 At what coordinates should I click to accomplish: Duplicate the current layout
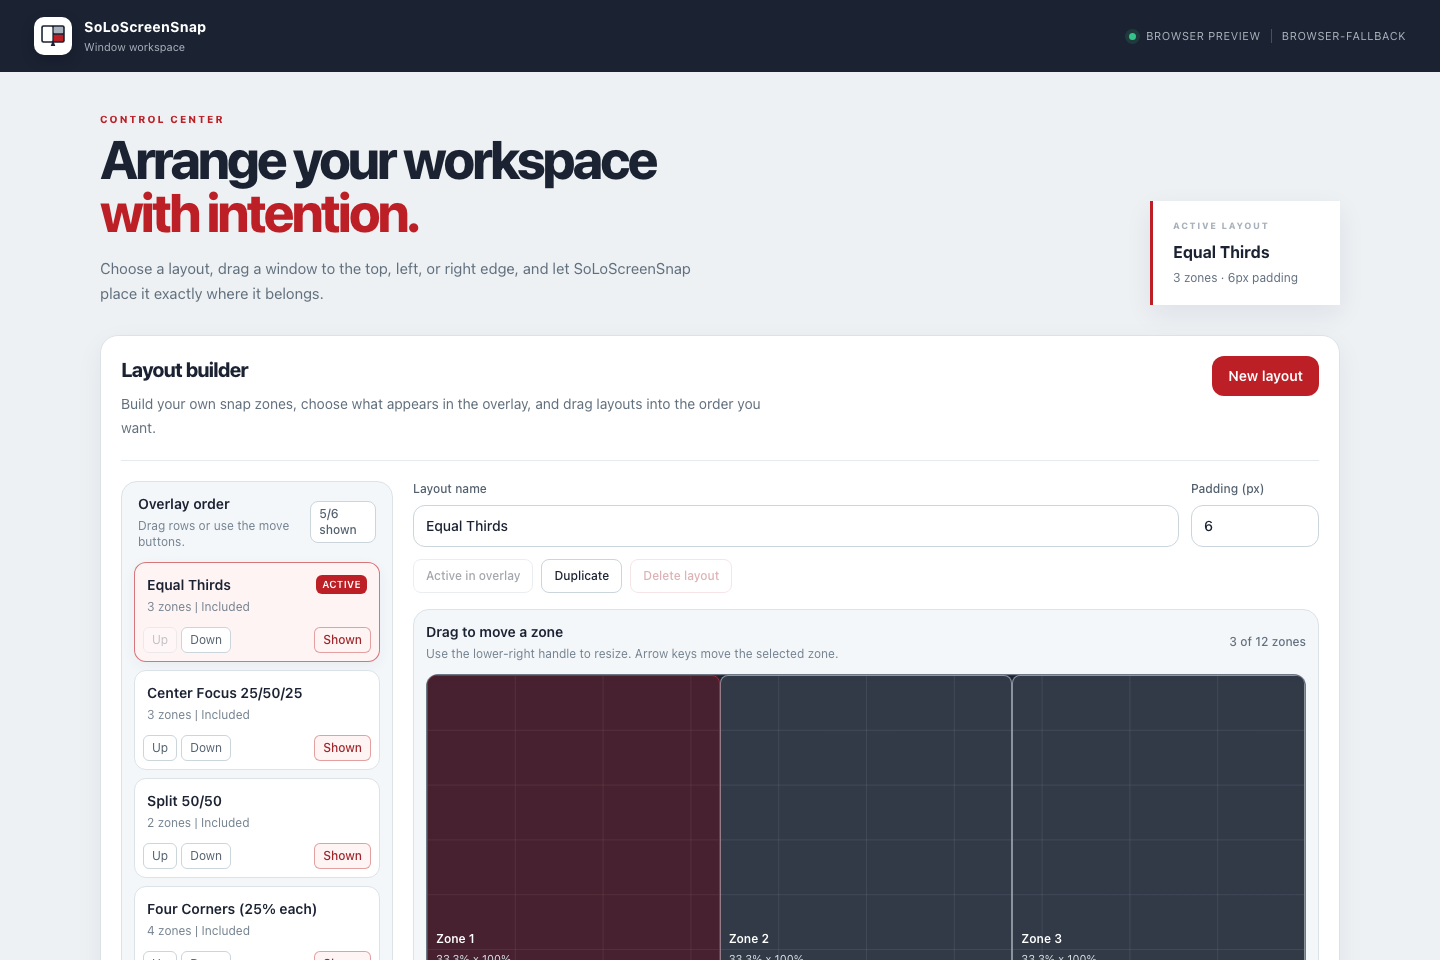click(582, 576)
